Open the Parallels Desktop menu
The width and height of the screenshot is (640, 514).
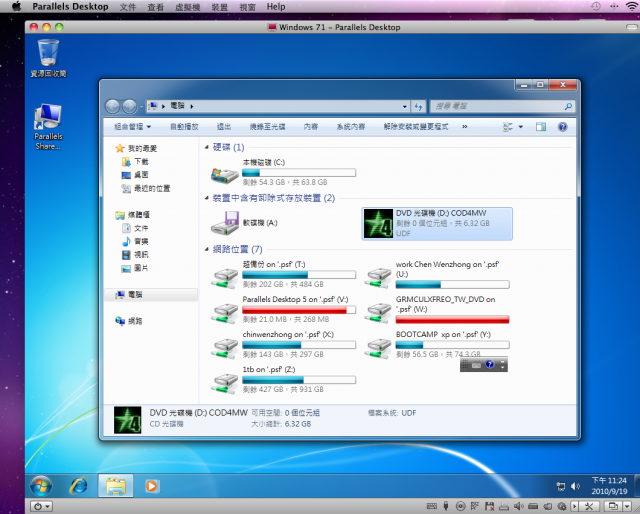[x=70, y=7]
